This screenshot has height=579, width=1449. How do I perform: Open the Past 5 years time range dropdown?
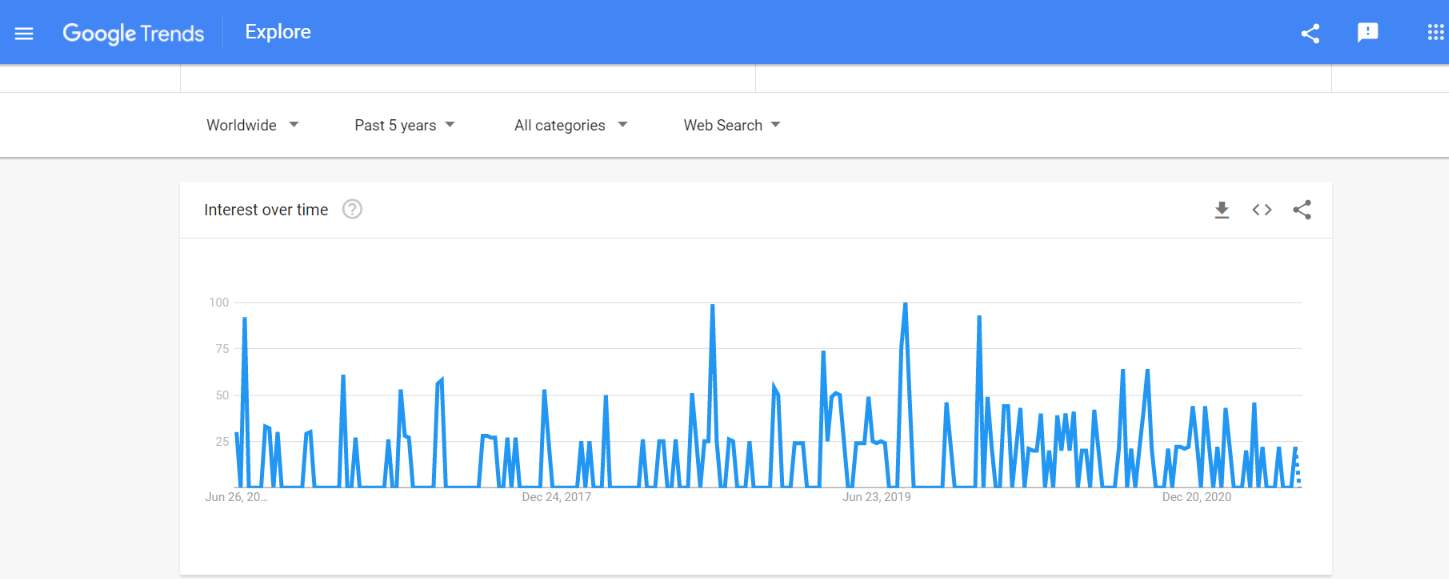click(404, 125)
